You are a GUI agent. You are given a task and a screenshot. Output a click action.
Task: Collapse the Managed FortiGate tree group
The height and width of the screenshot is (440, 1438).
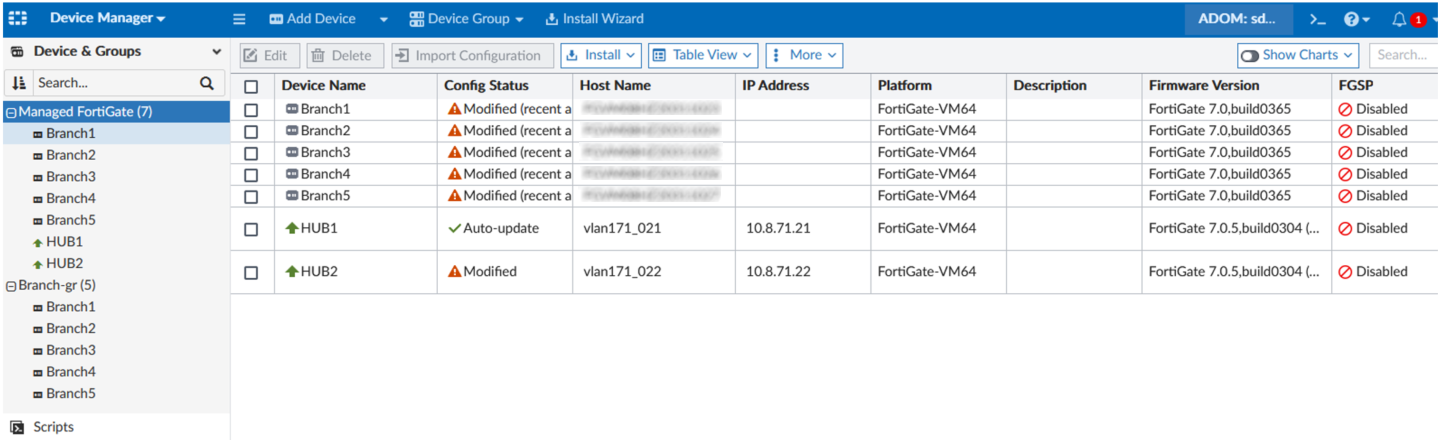[11, 112]
